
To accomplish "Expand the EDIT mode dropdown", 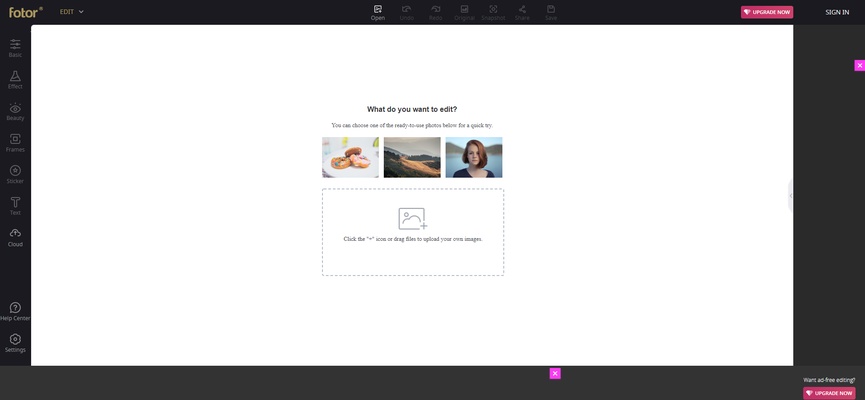I will click(x=72, y=12).
